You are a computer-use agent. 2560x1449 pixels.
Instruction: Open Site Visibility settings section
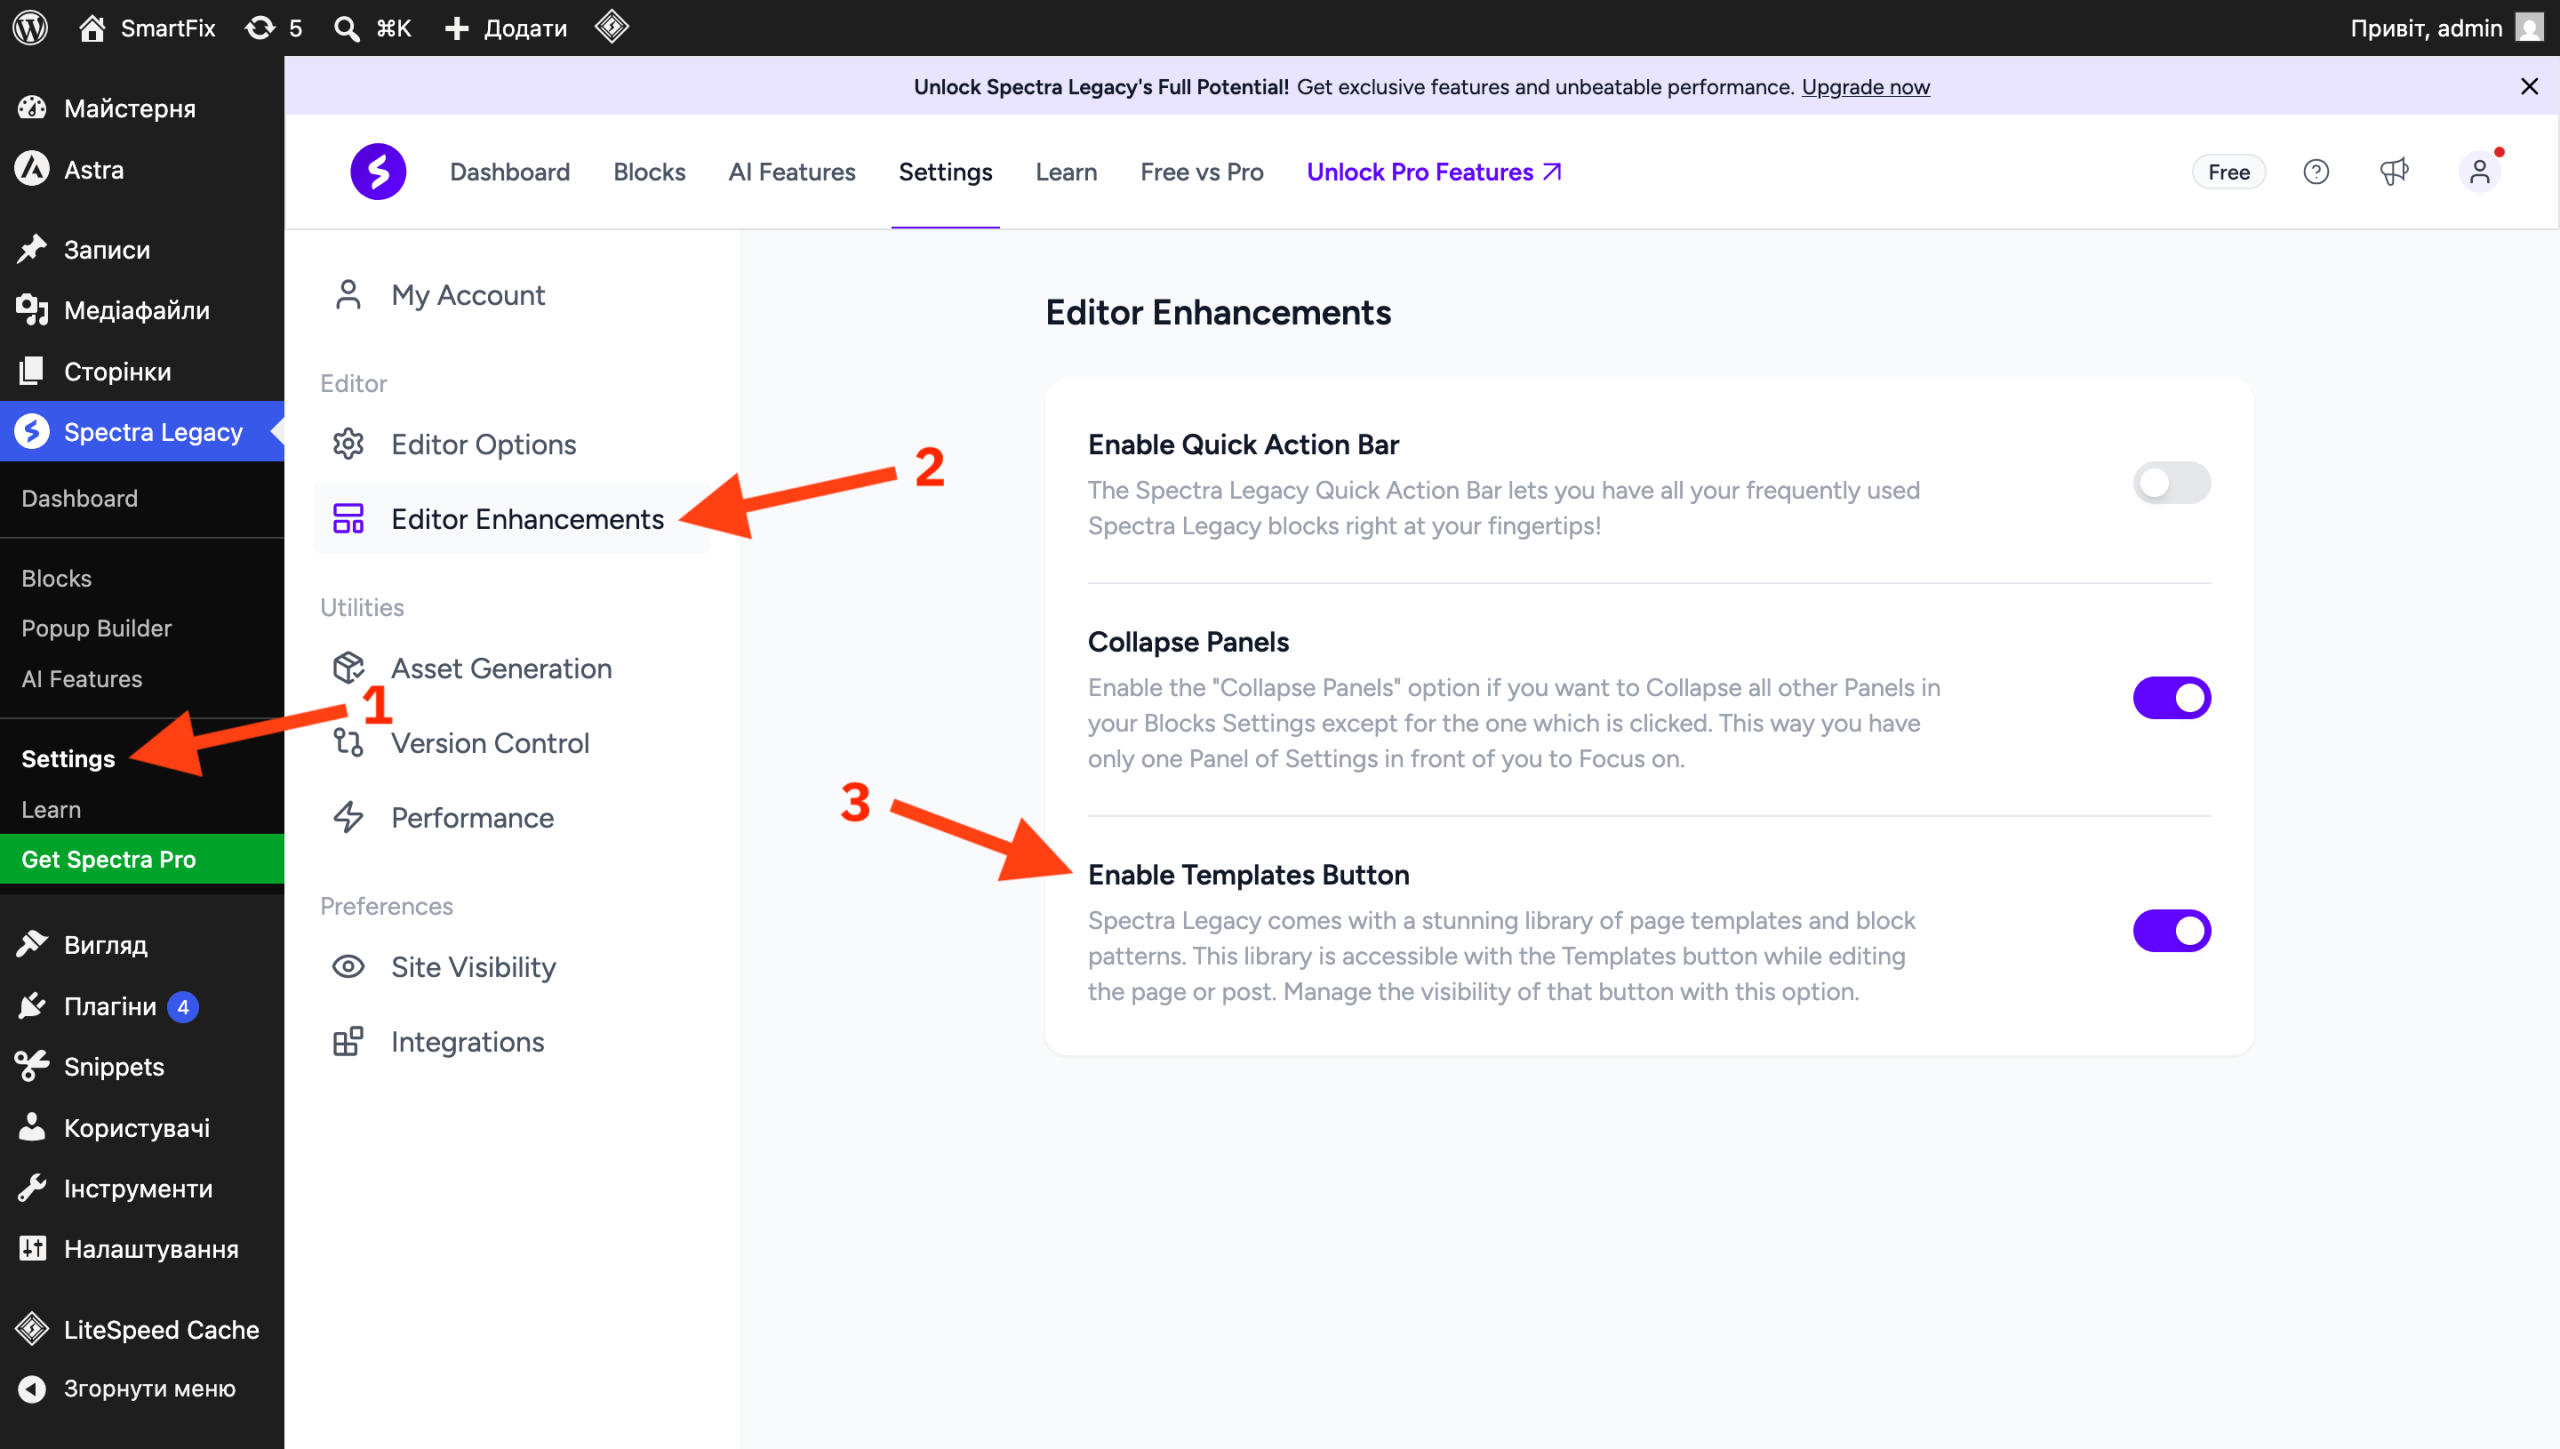[512, 967]
